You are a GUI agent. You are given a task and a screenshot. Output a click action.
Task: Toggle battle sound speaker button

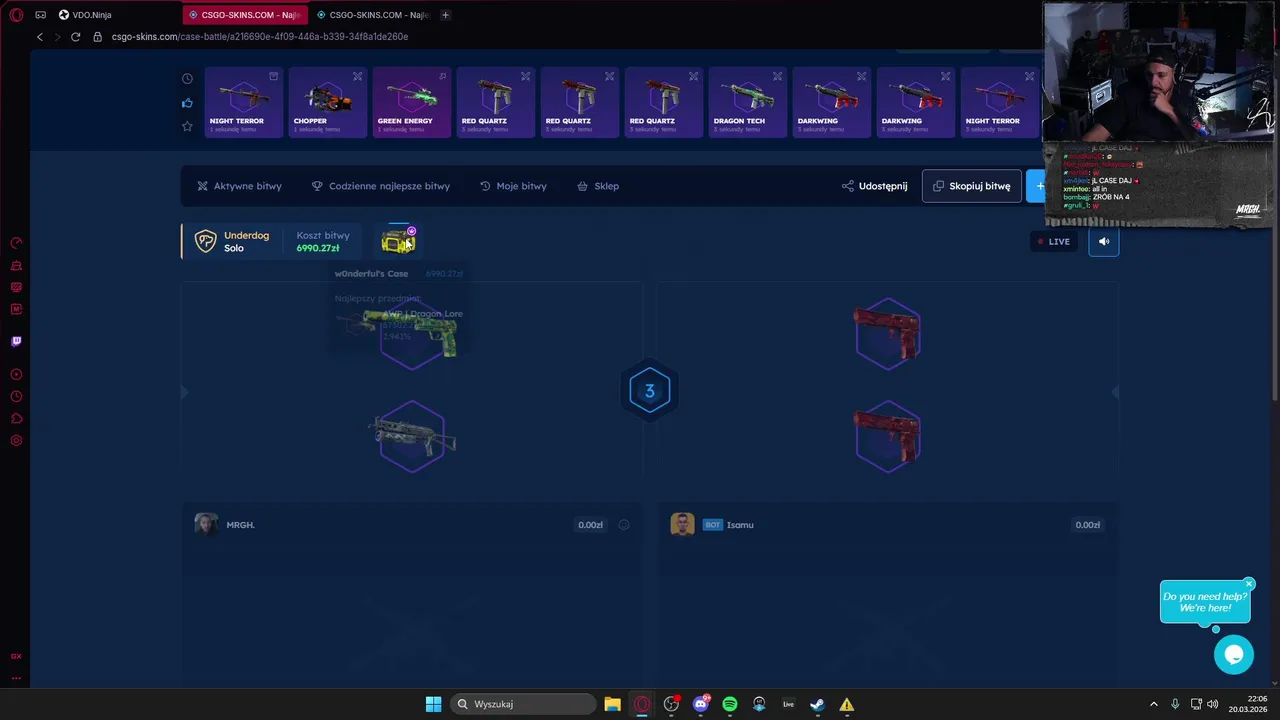click(x=1104, y=241)
